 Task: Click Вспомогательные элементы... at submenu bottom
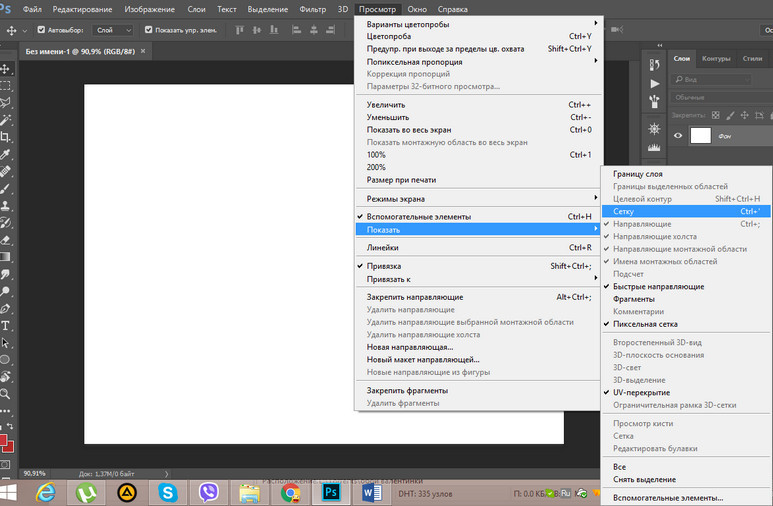coord(686,498)
